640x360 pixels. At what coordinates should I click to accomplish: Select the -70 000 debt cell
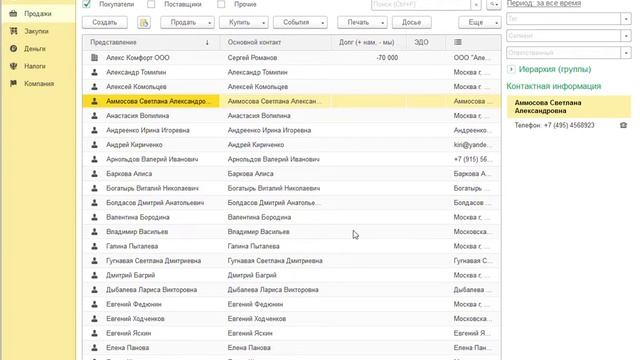pos(369,58)
